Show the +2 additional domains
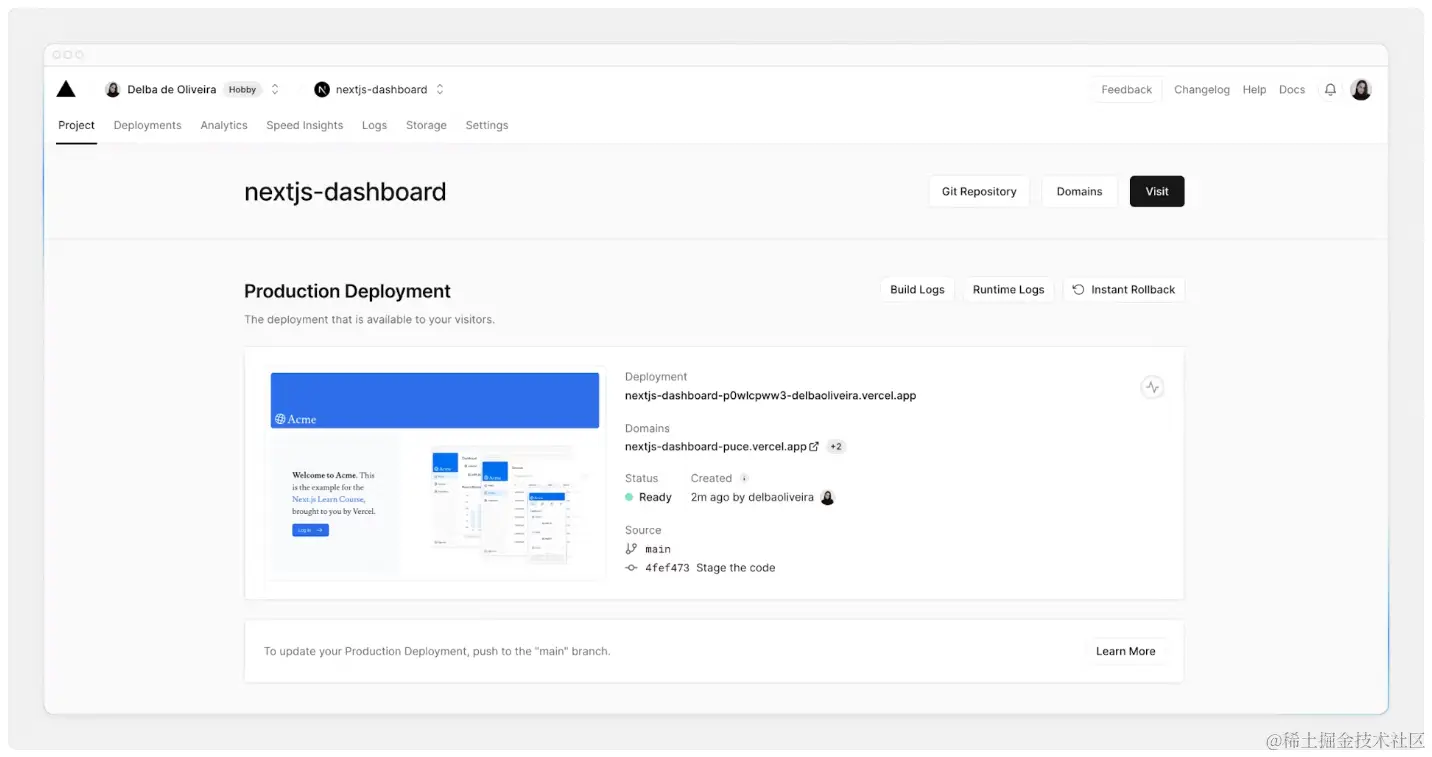 (836, 447)
